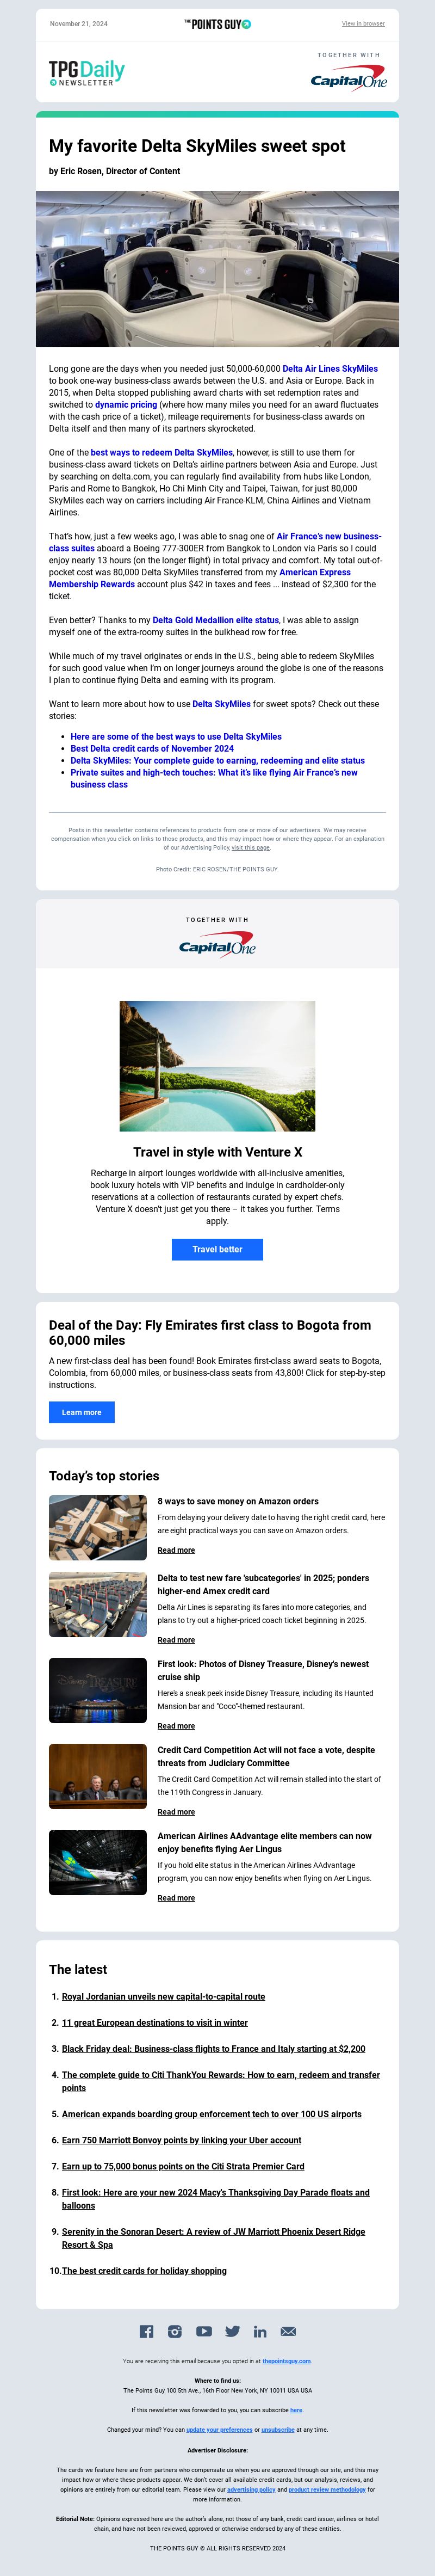Open the Facebook social icon
The height and width of the screenshot is (2576, 435).
(146, 2331)
